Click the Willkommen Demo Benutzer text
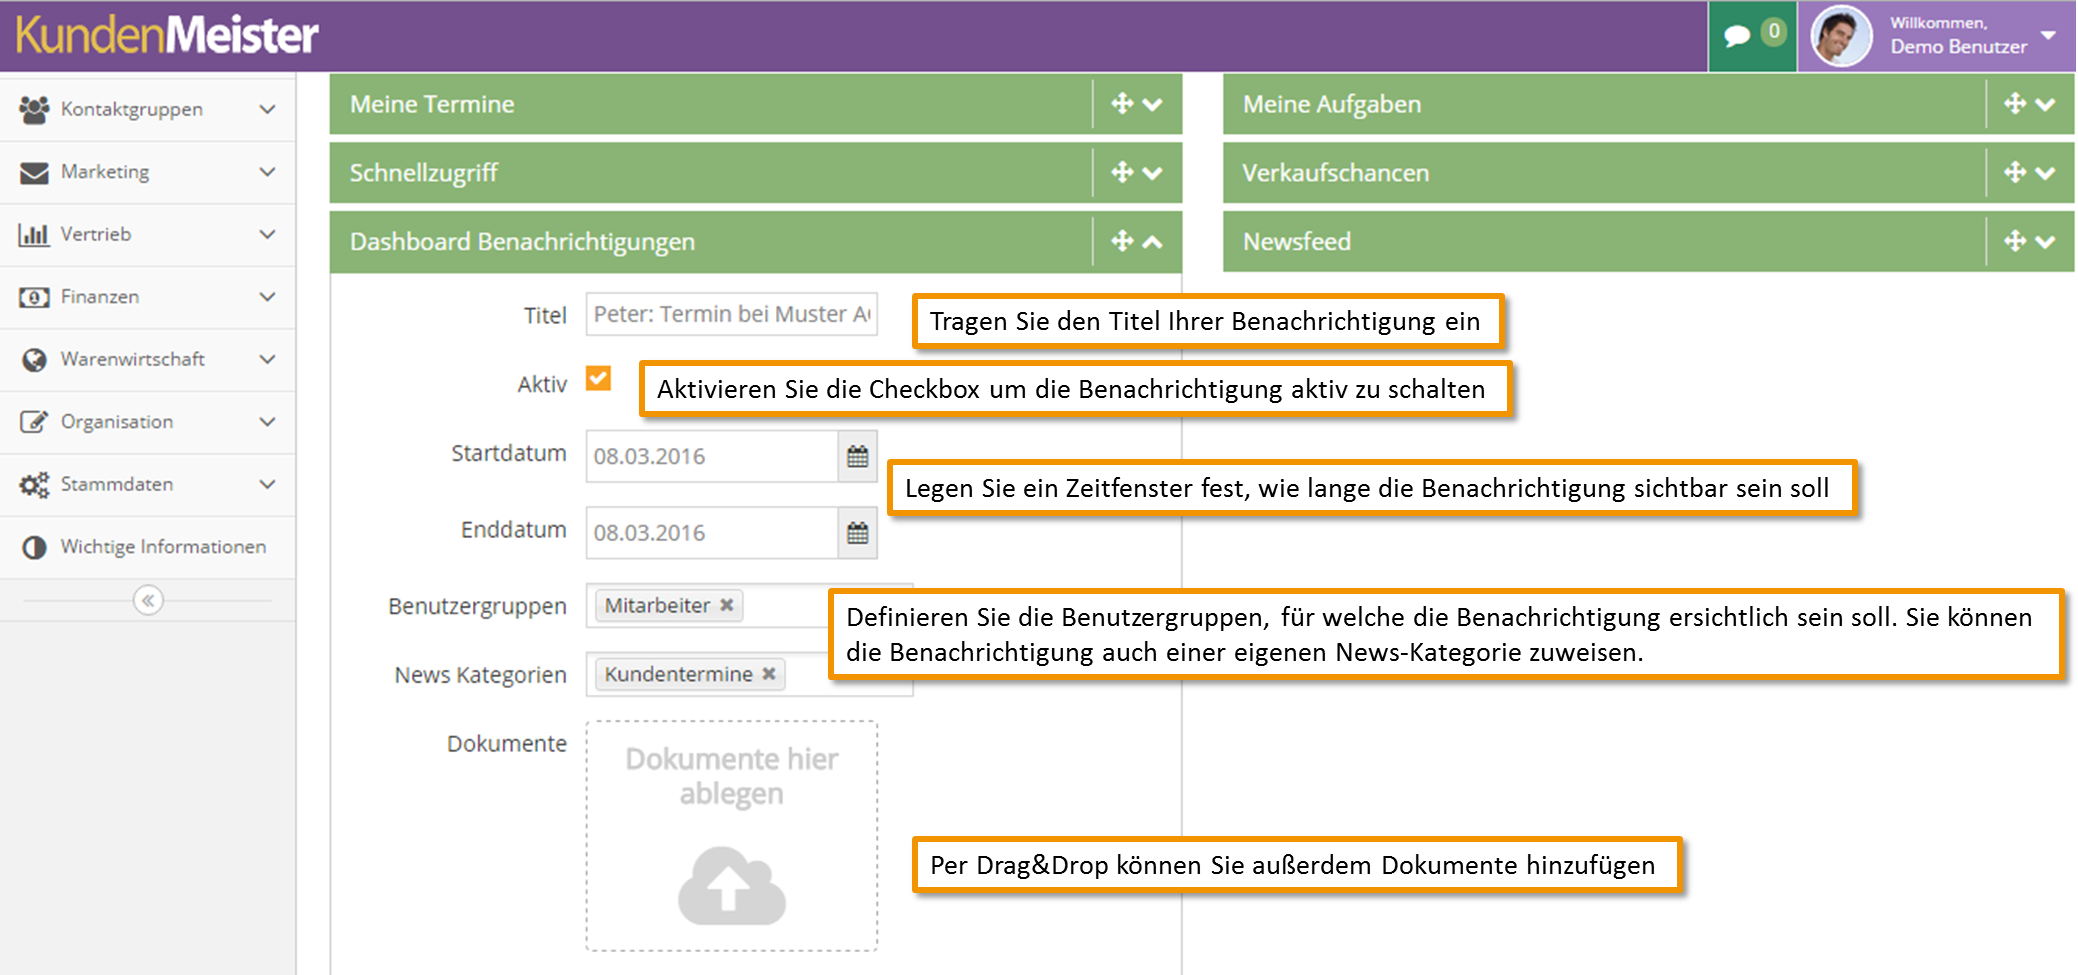Image resolution: width=2078 pixels, height=975 pixels. pyautogui.click(x=1958, y=35)
